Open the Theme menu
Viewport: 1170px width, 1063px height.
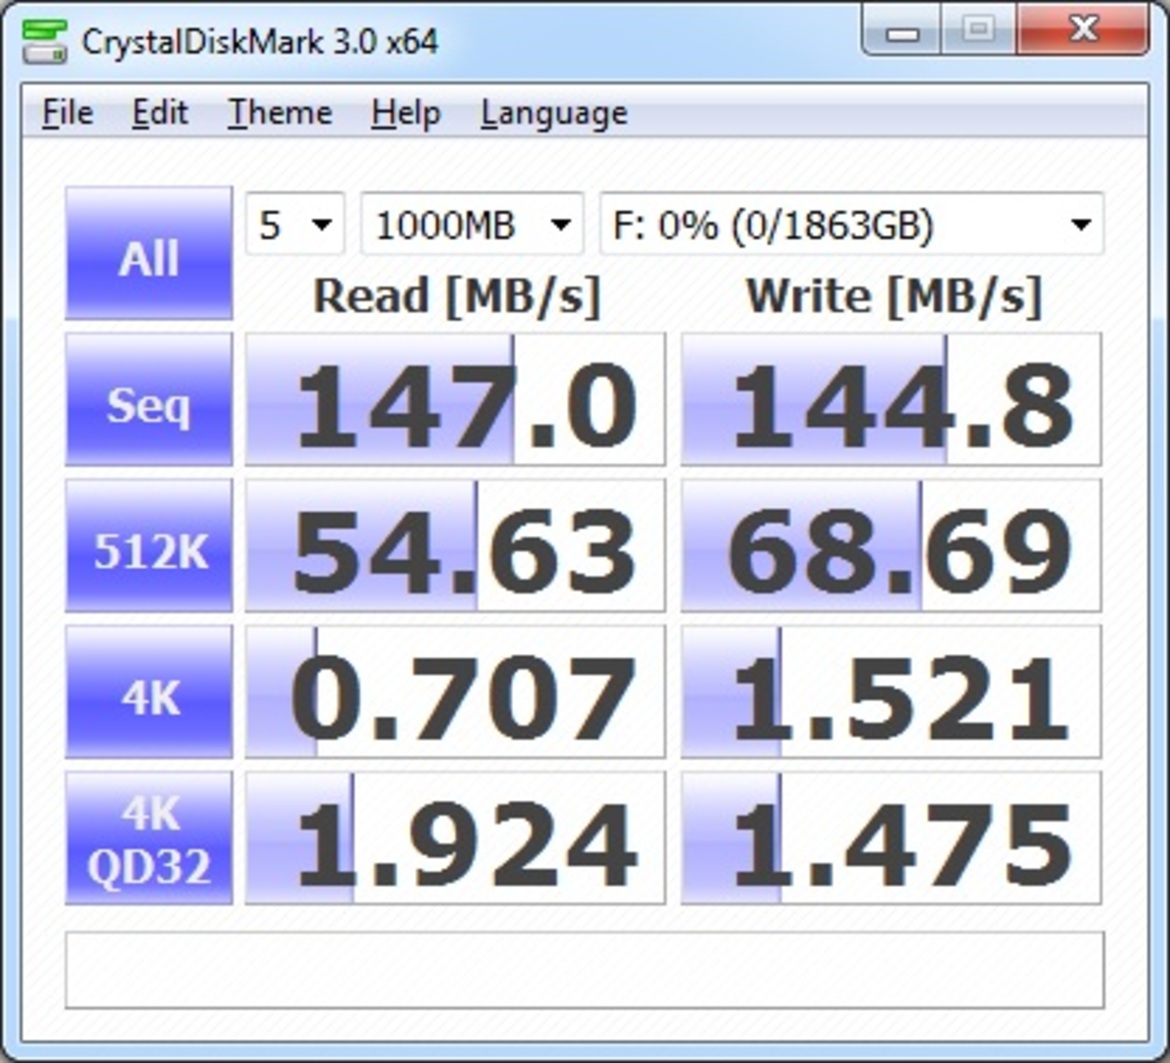tap(280, 113)
